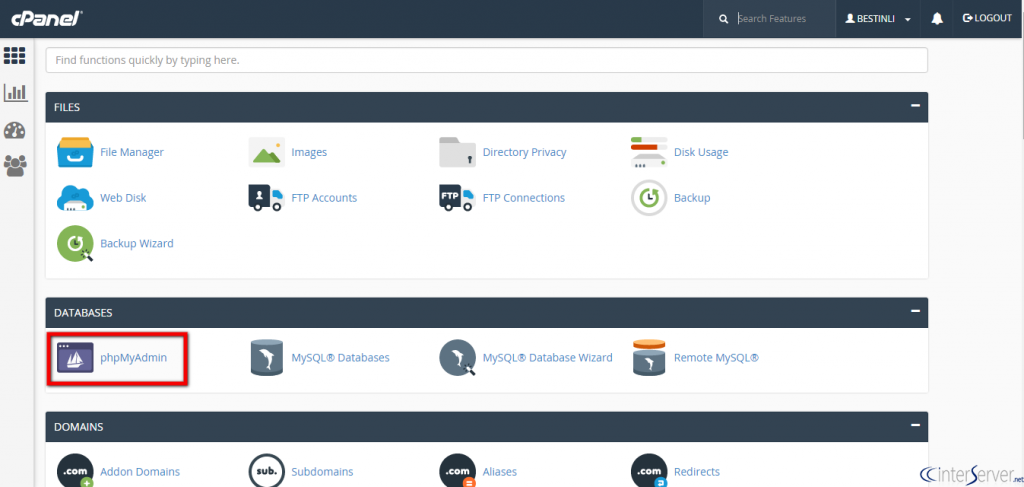Image resolution: width=1024 pixels, height=487 pixels.
Task: Open the MySQL Database Wizard icon
Action: point(457,357)
